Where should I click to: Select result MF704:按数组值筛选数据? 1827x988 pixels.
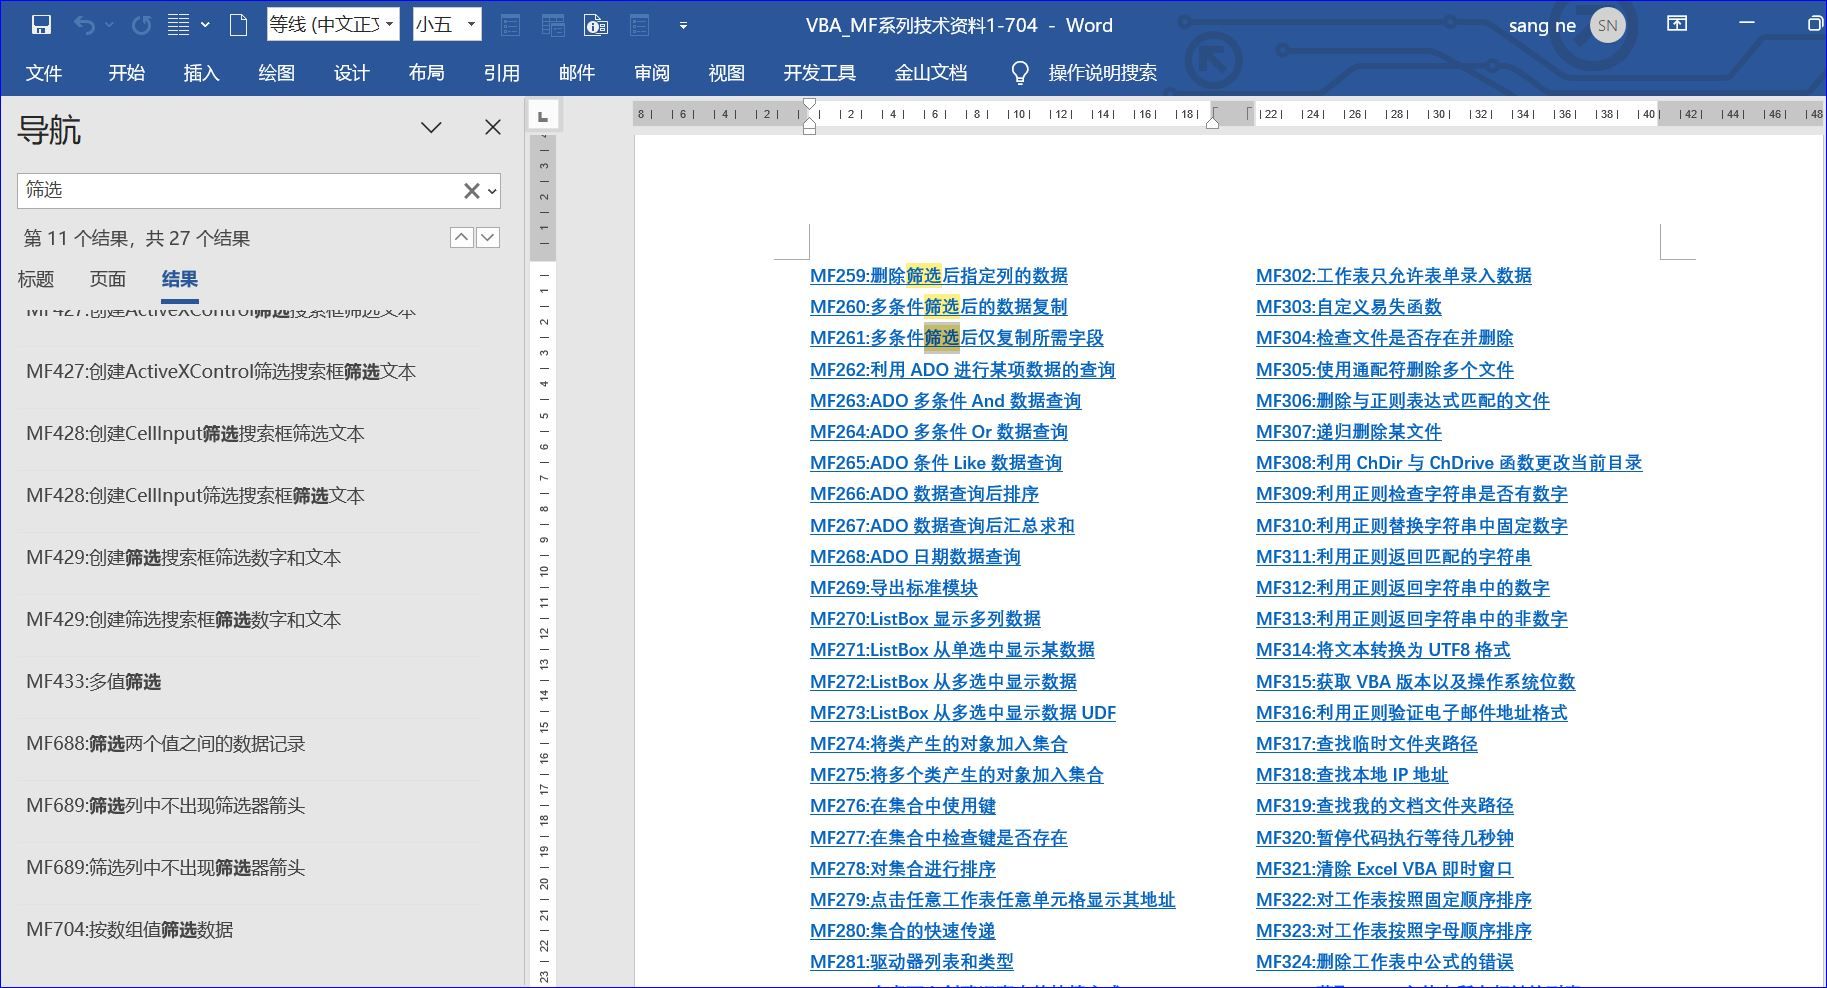click(248, 930)
